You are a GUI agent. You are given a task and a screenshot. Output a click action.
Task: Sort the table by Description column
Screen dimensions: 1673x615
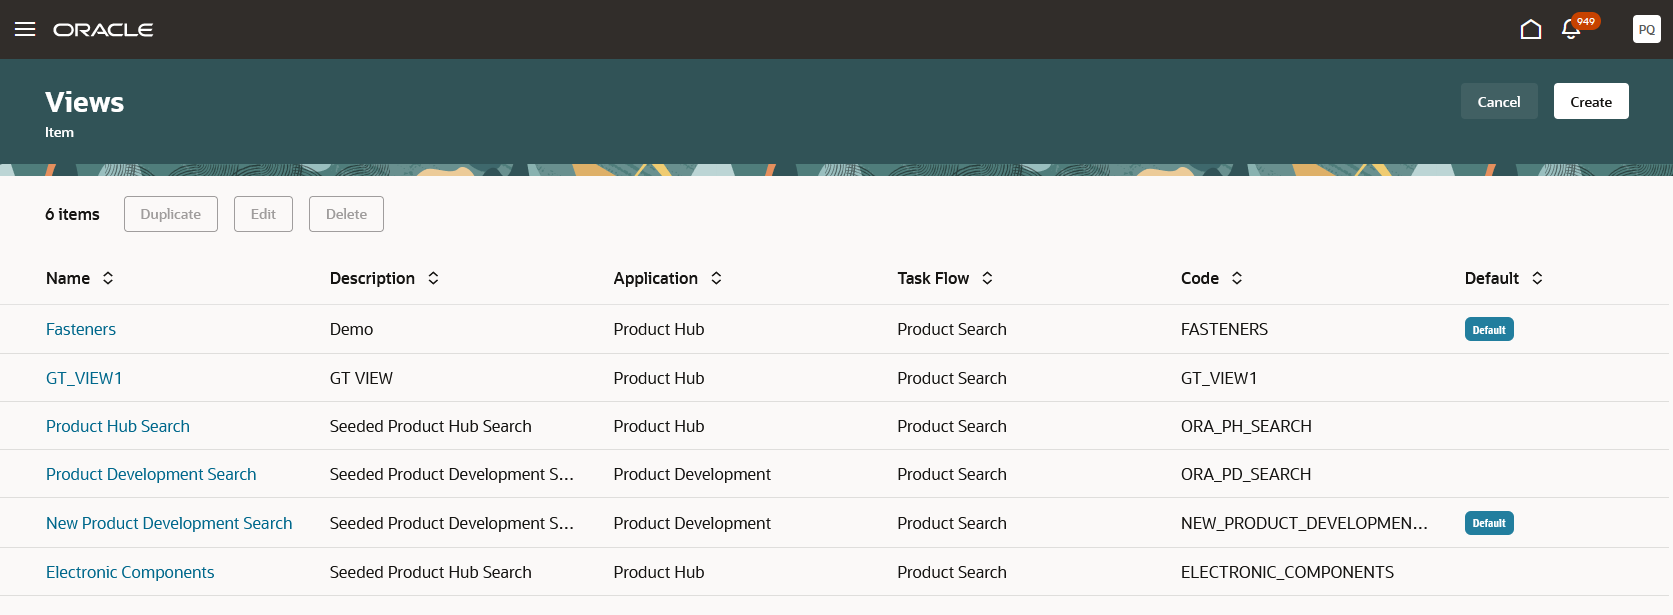[433, 278]
